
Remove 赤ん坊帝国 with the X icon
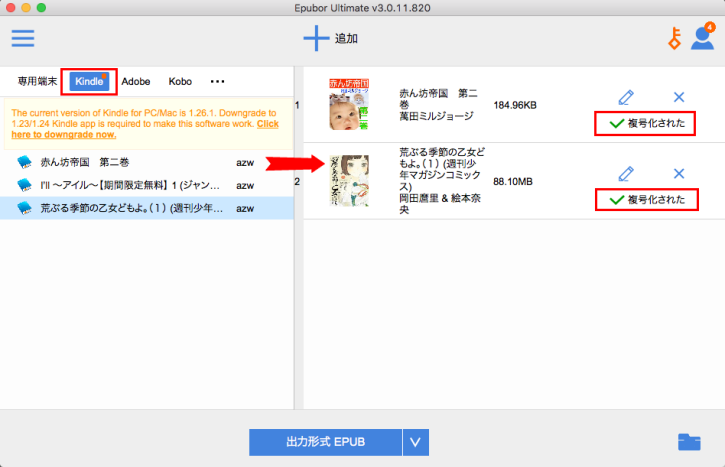tap(679, 97)
